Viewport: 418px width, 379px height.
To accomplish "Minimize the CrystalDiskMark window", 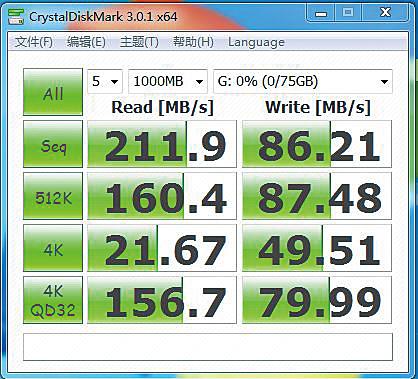I will (321, 14).
